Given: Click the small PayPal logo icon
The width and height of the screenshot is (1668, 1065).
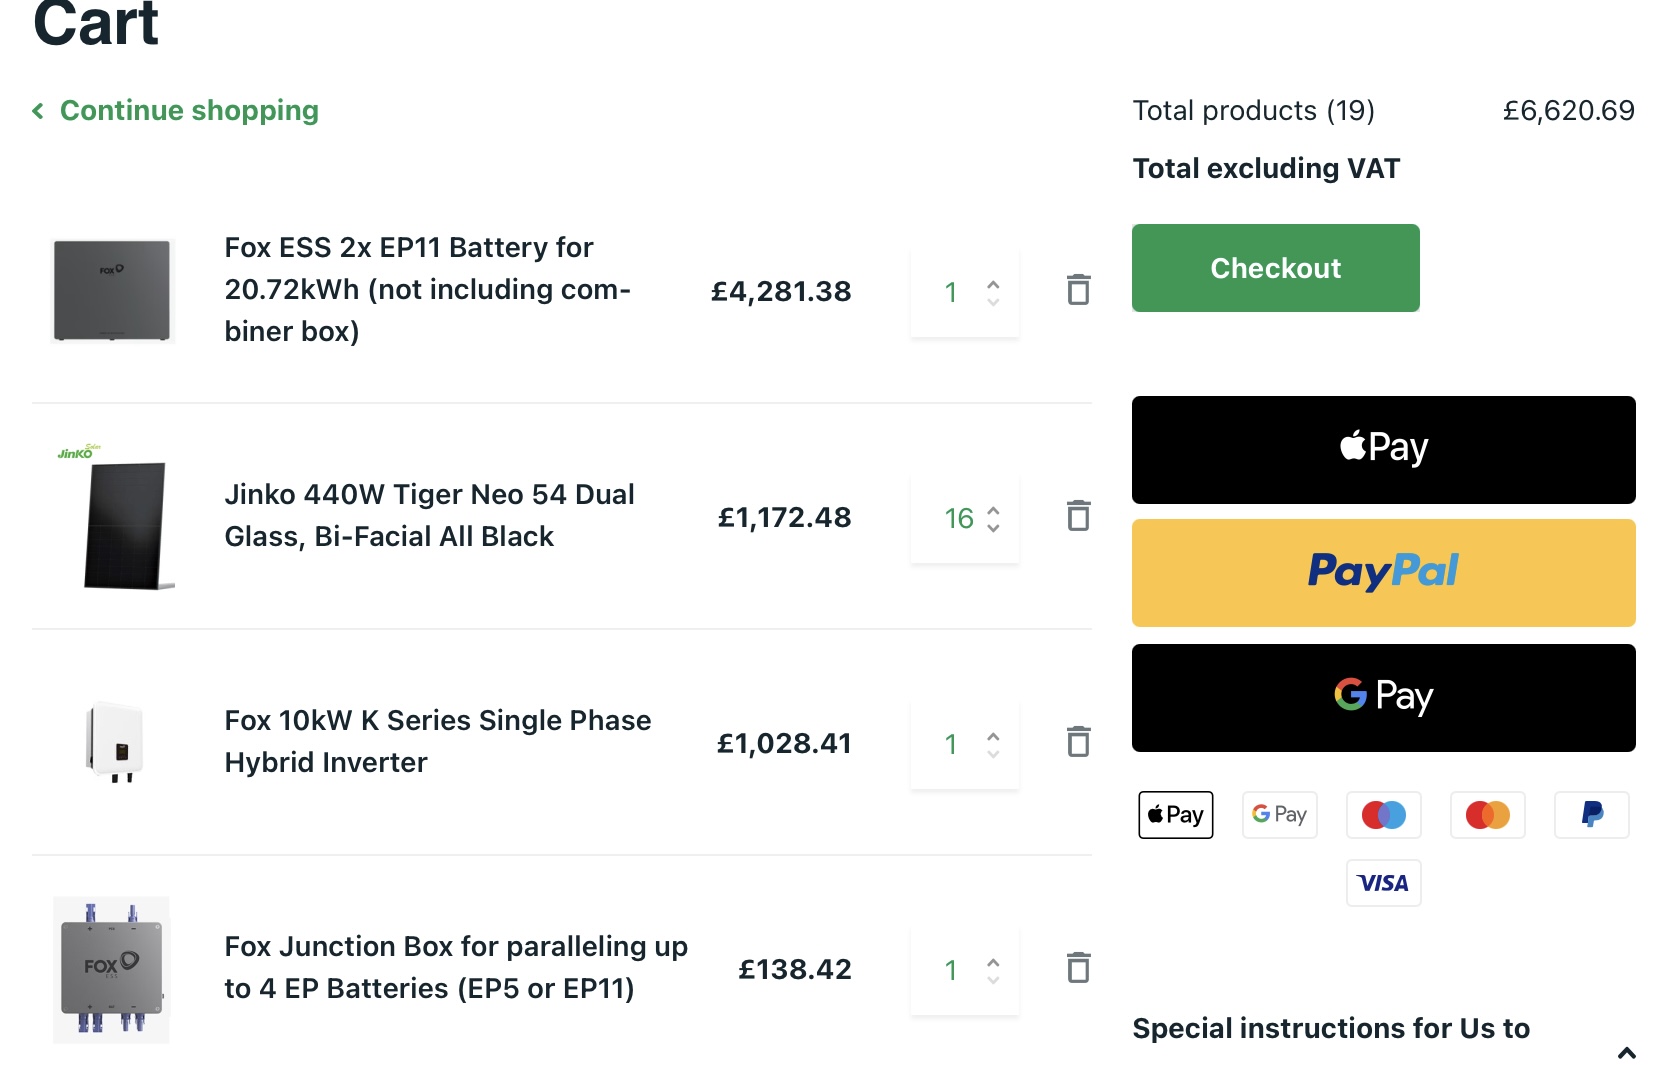Looking at the screenshot, I should point(1591,815).
